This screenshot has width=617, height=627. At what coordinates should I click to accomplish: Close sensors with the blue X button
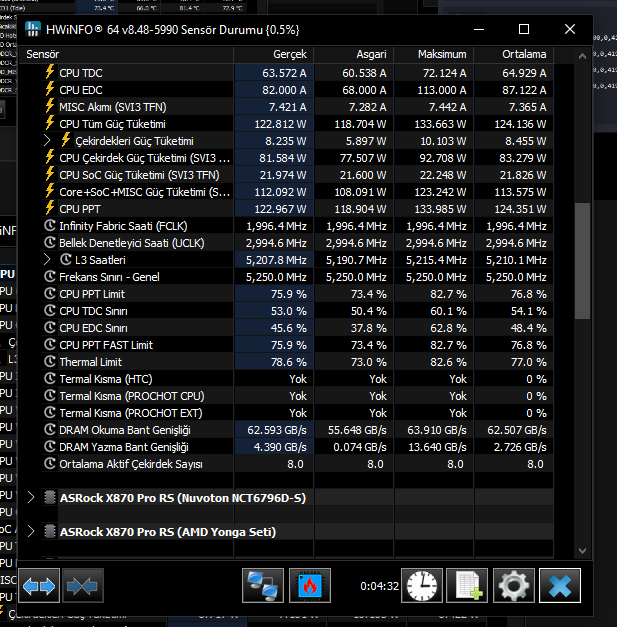point(560,586)
